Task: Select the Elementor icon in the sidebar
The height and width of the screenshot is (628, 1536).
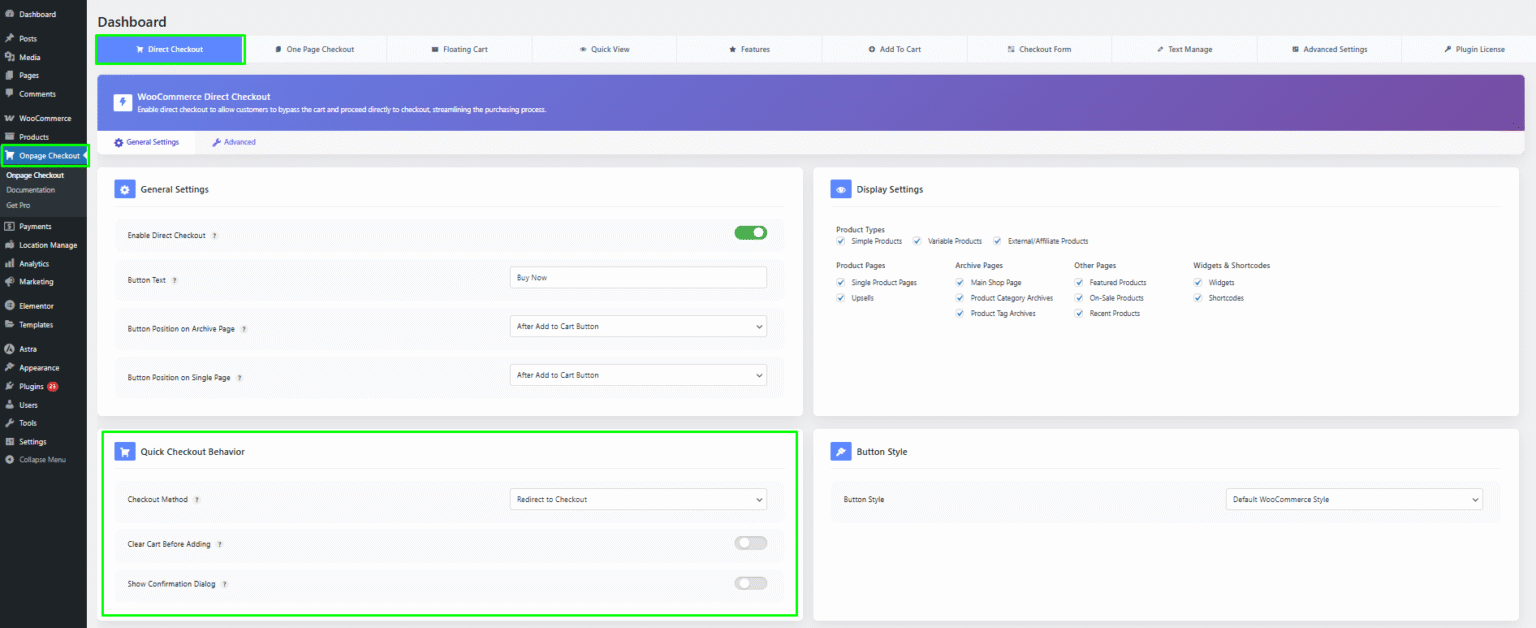Action: click(x=14, y=305)
